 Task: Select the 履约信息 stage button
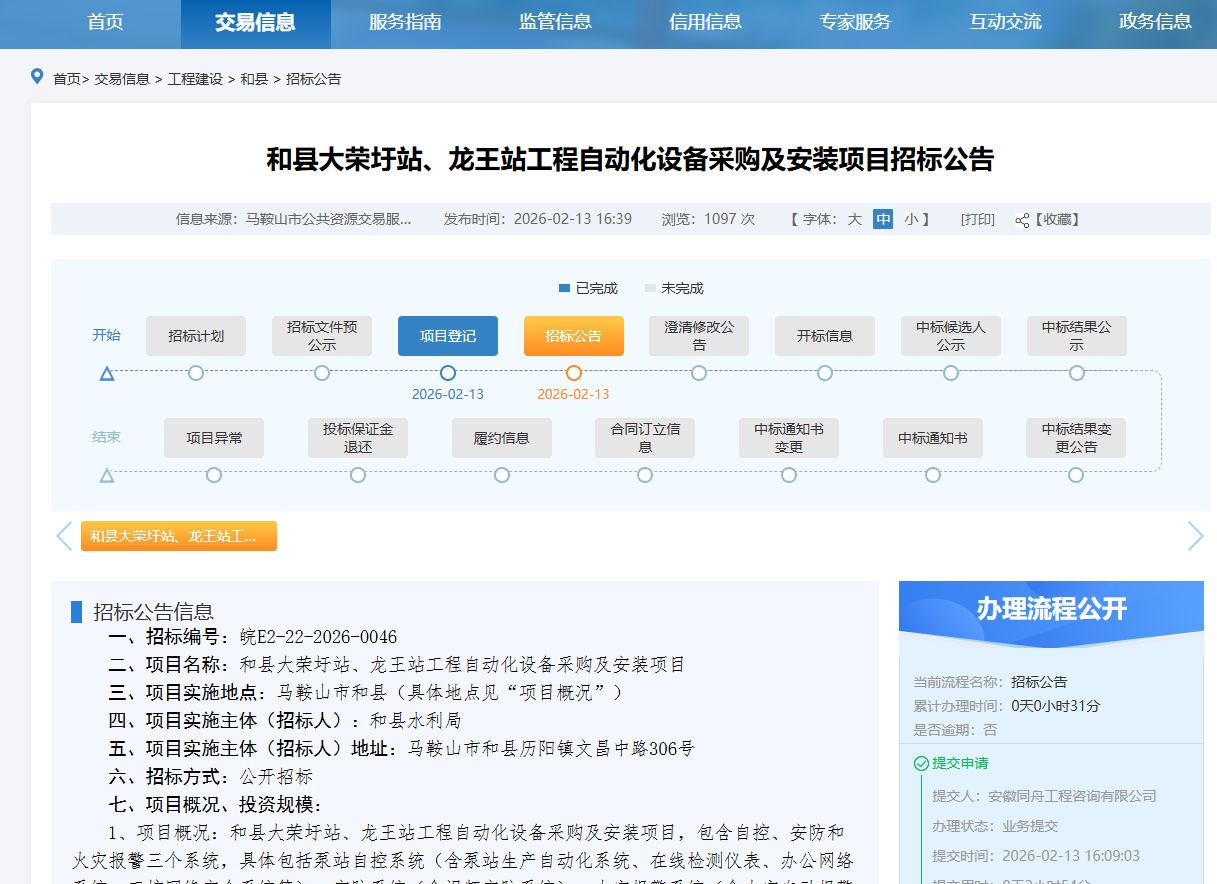pos(502,438)
